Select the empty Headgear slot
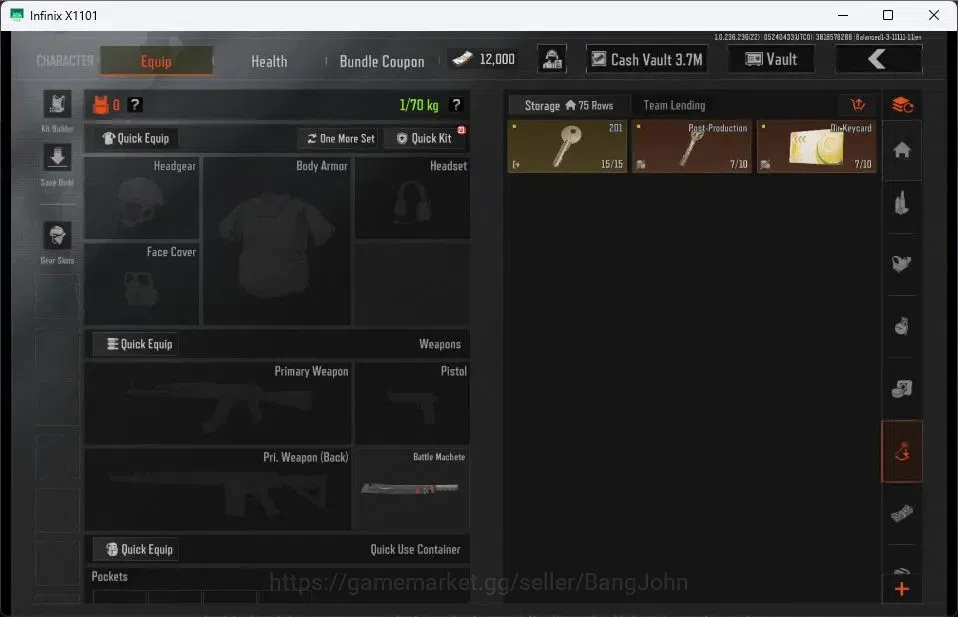958x617 pixels. tap(142, 198)
